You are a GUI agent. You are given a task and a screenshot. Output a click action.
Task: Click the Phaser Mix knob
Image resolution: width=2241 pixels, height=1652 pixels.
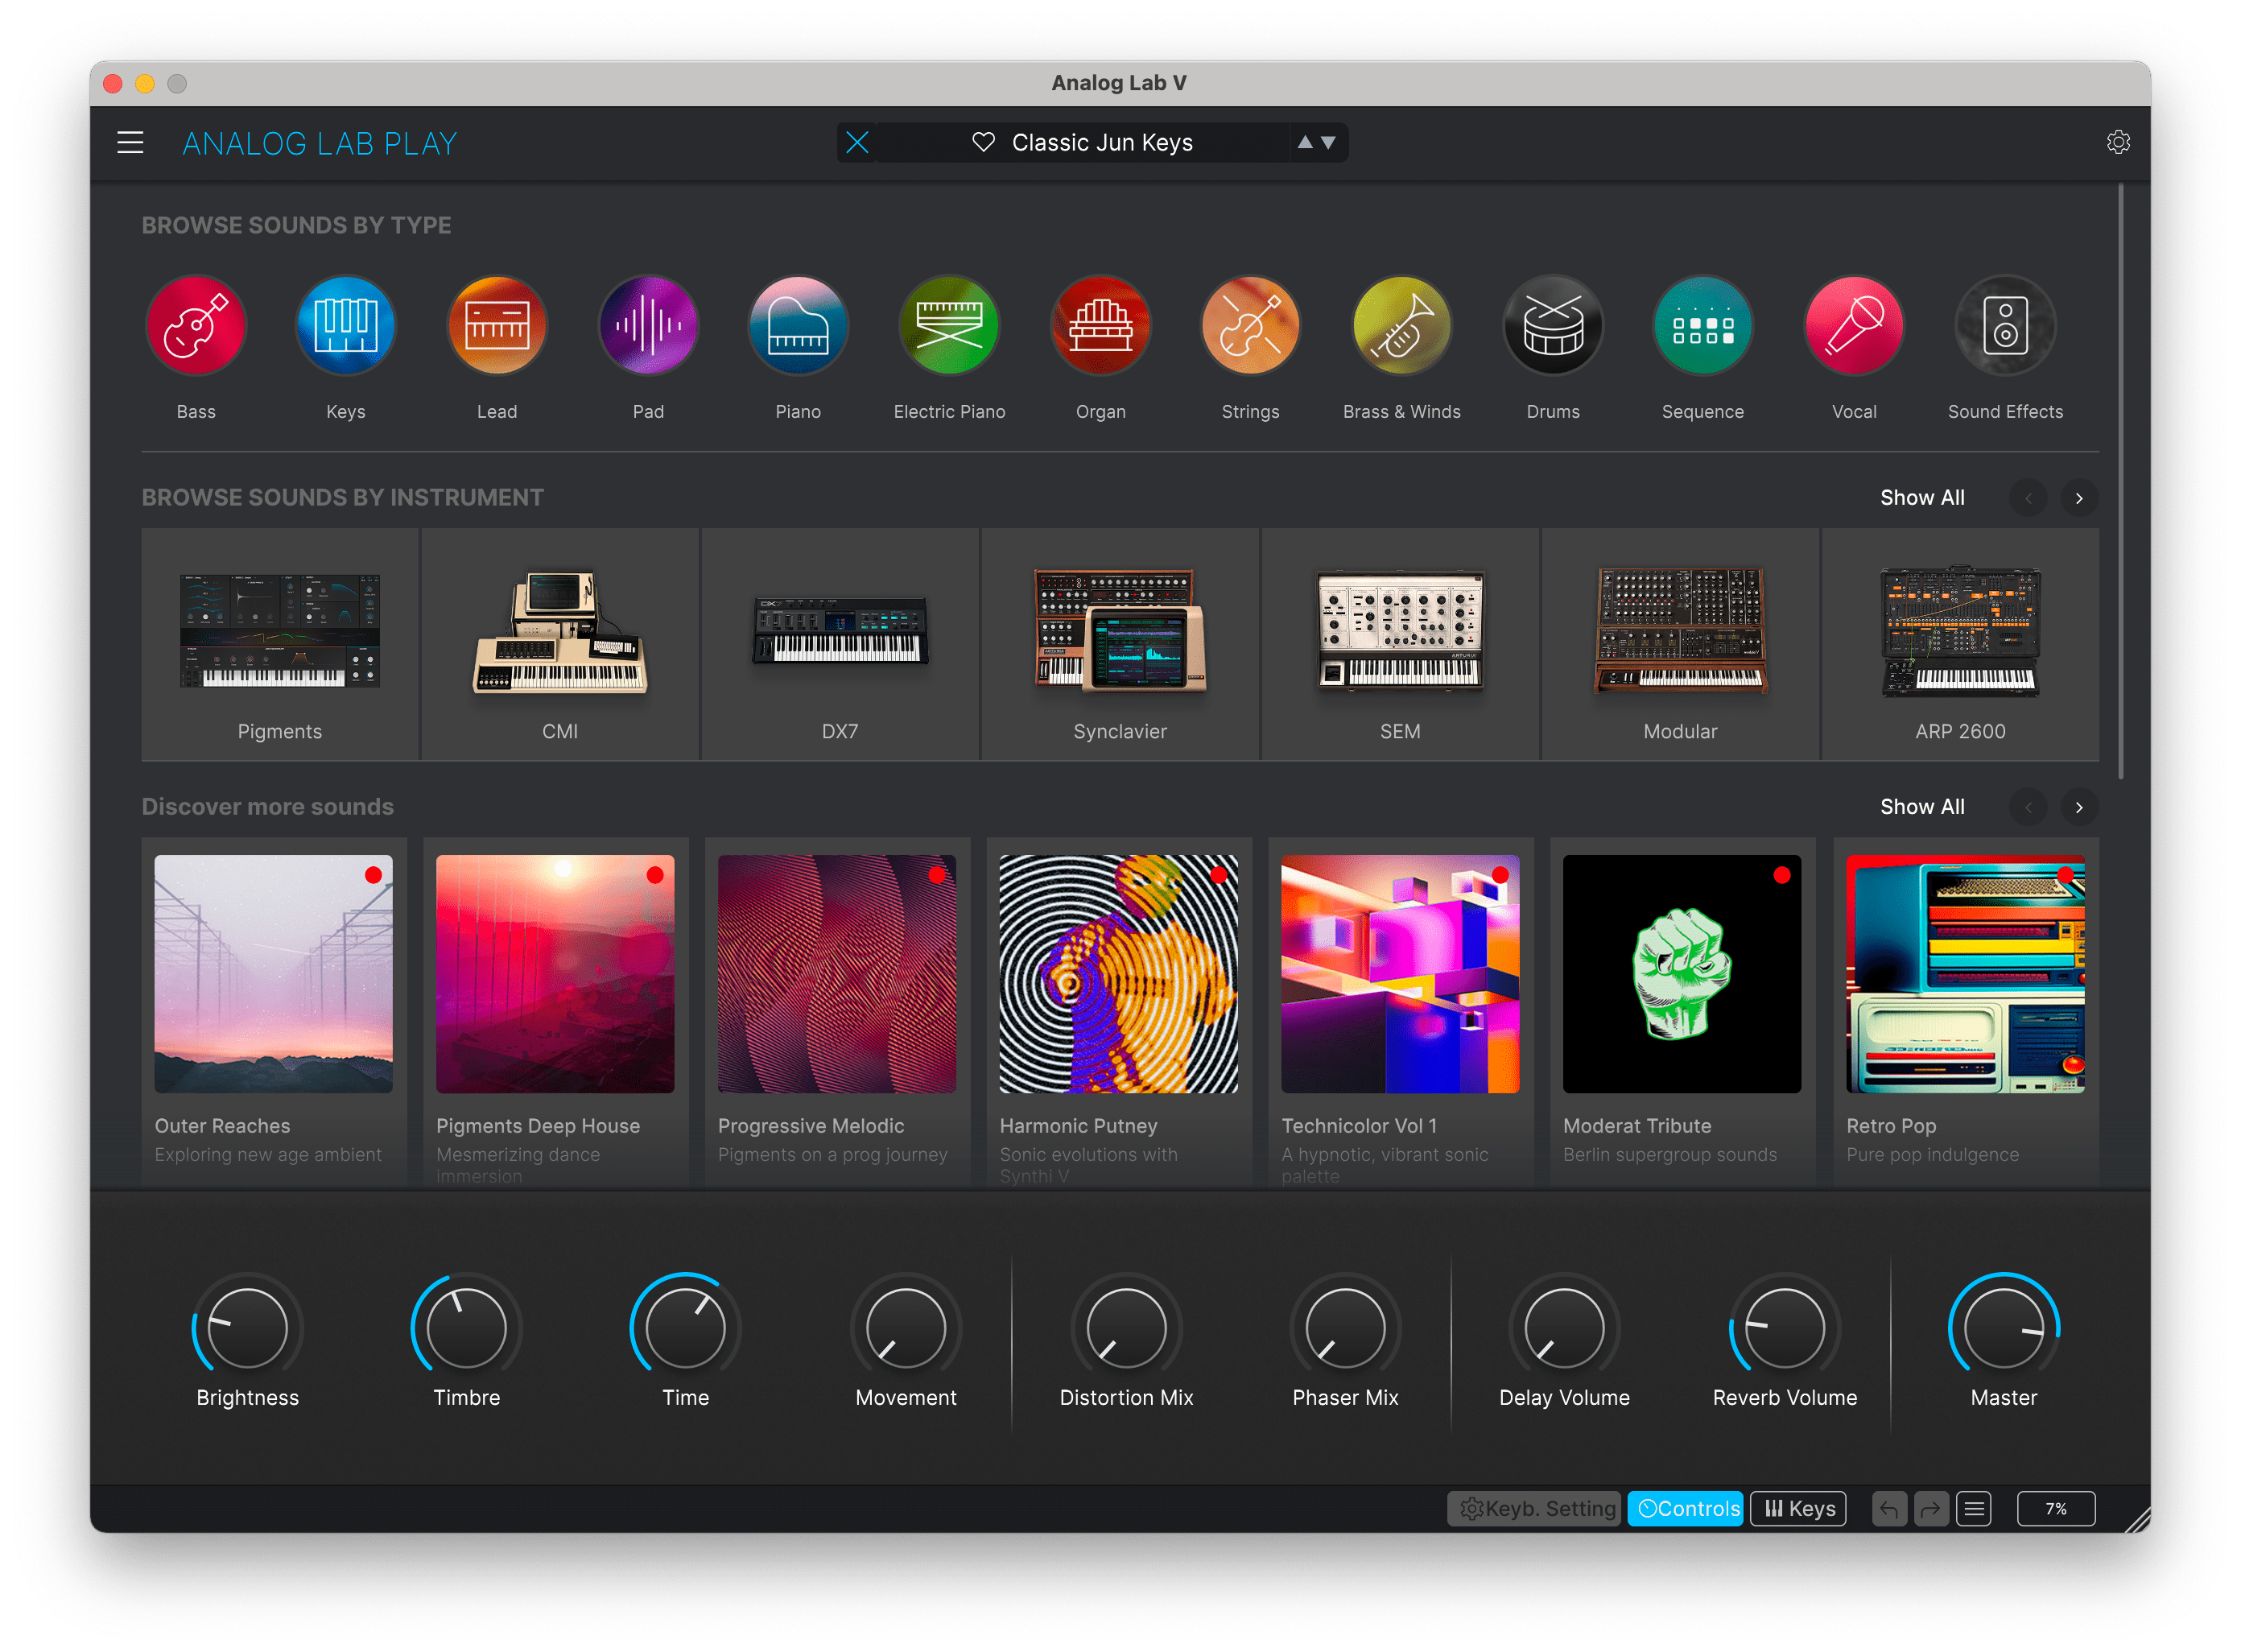coord(1345,1328)
